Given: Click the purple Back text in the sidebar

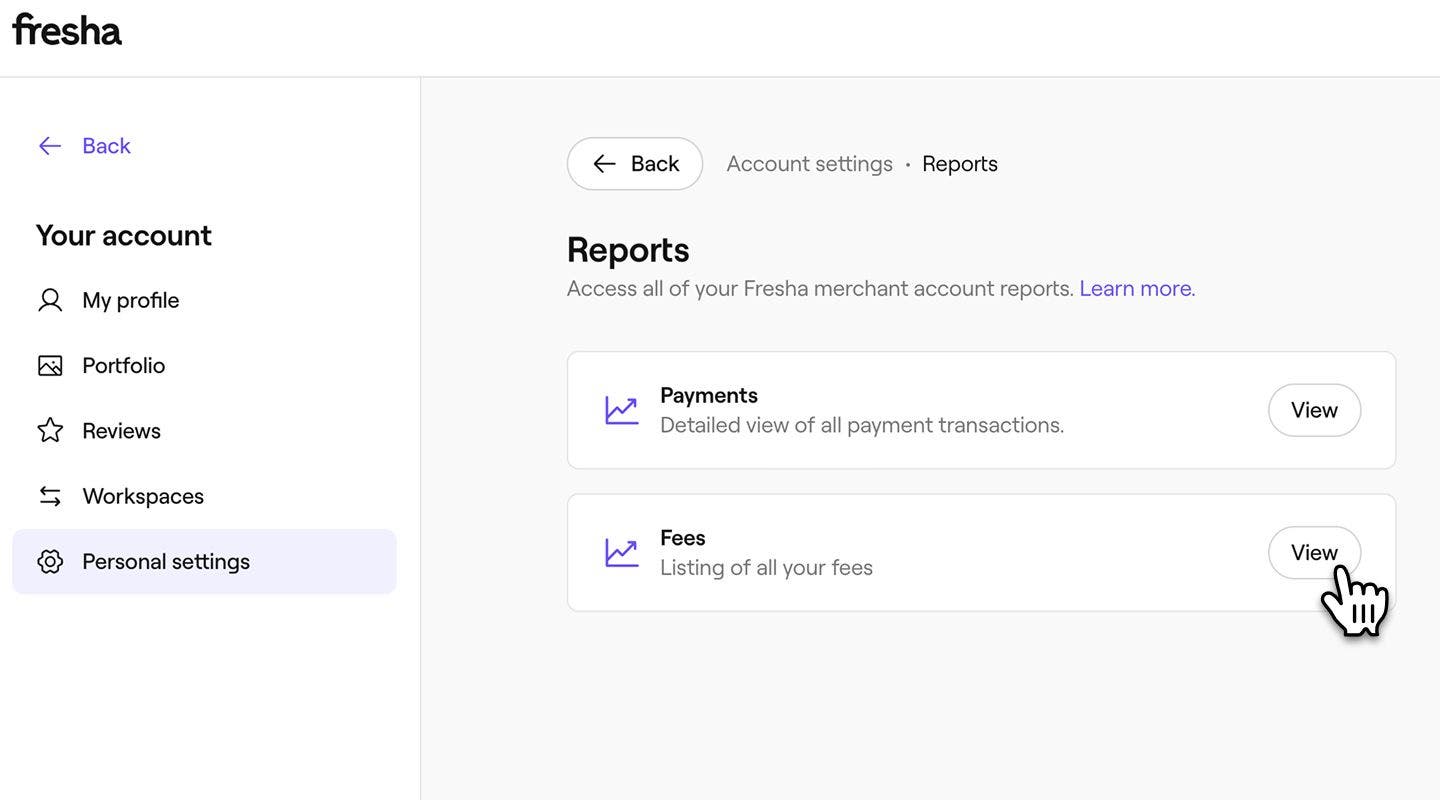Looking at the screenshot, I should tap(106, 146).
